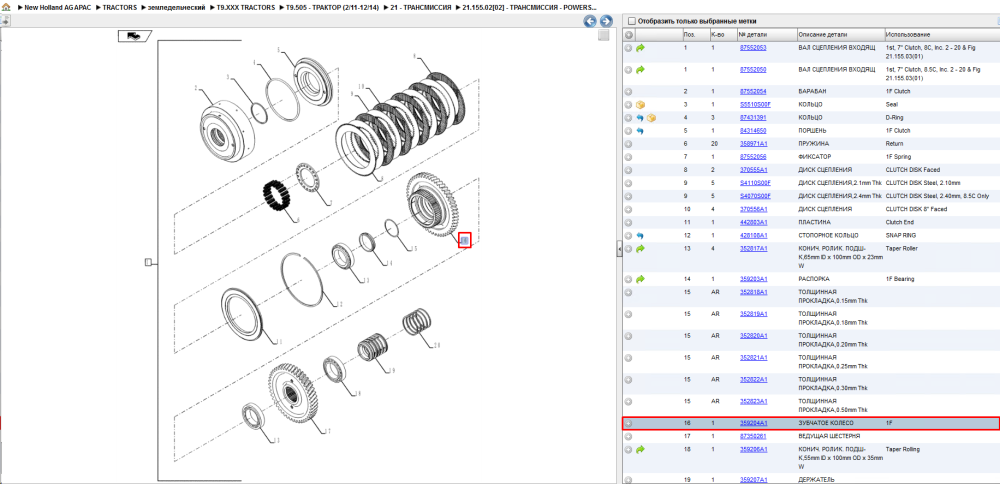The height and width of the screenshot is (484, 1000).
Task: Navigate to 'TRACTORS' breadcrumb
Action: (x=119, y=7)
